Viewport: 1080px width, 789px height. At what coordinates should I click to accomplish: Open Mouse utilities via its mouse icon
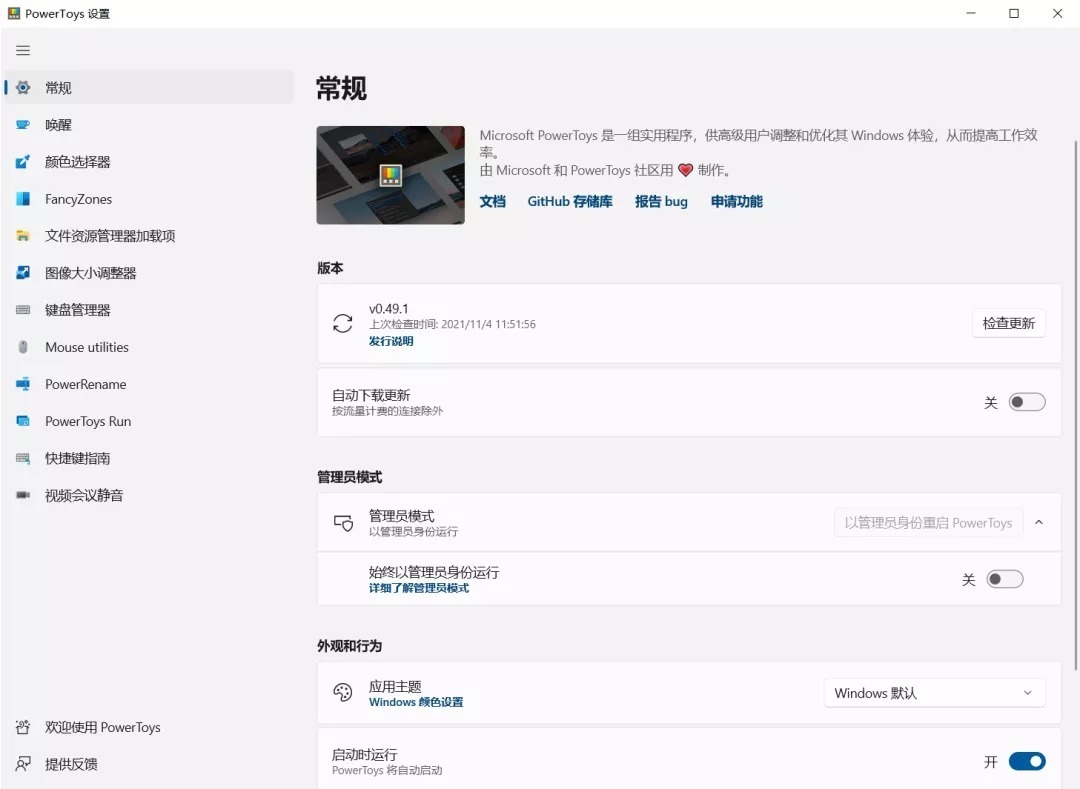tap(23, 347)
